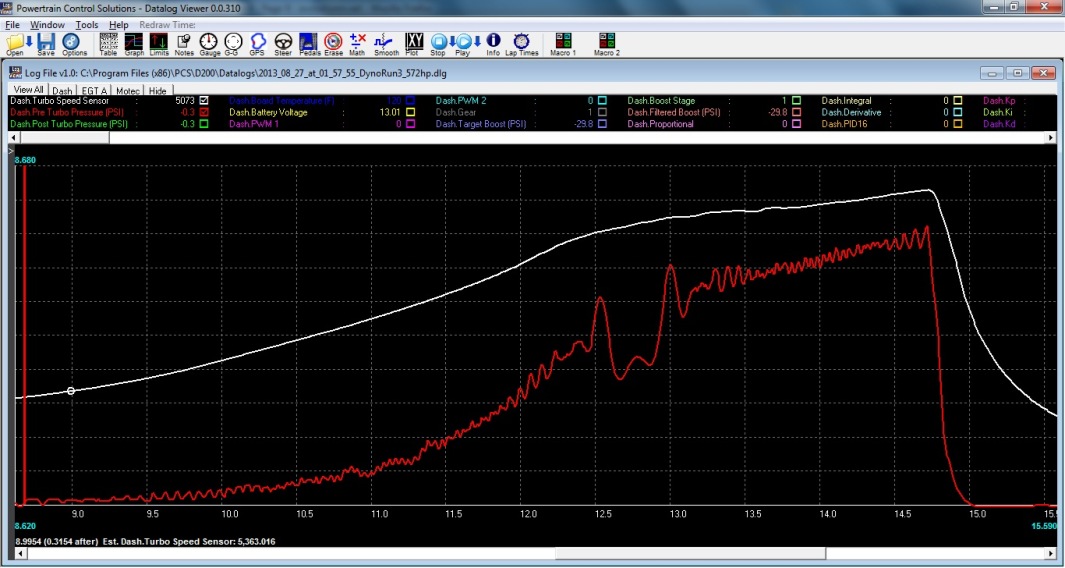Select the G-G diagram tool
1065x568 pixels.
tap(233, 42)
